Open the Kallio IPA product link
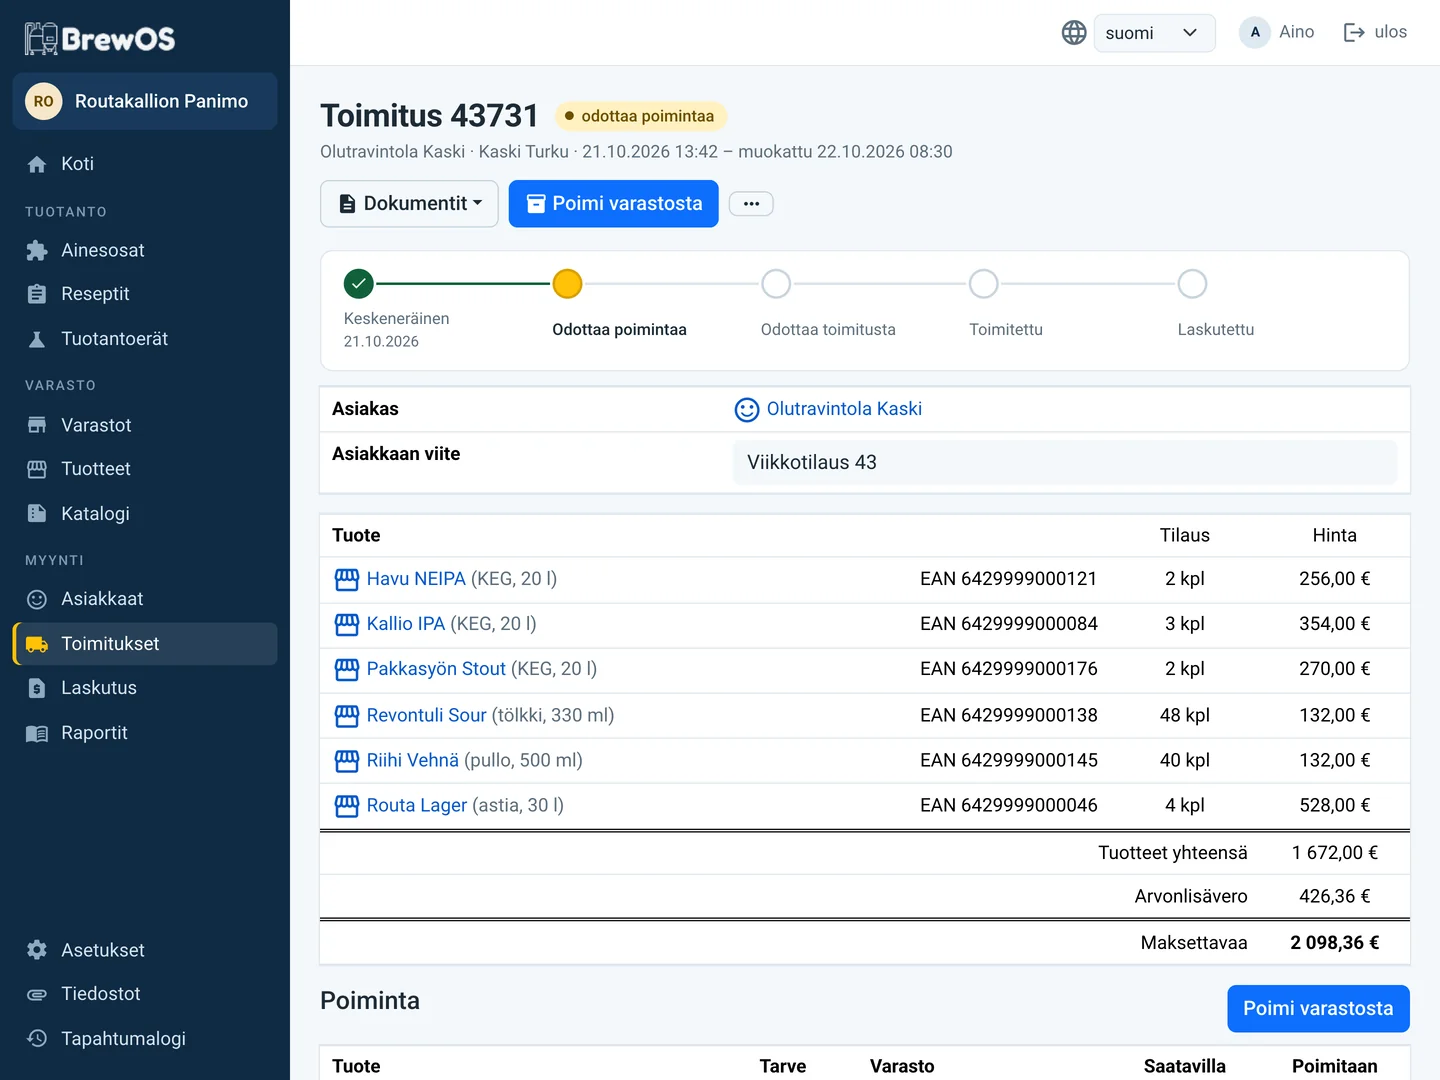 [406, 624]
